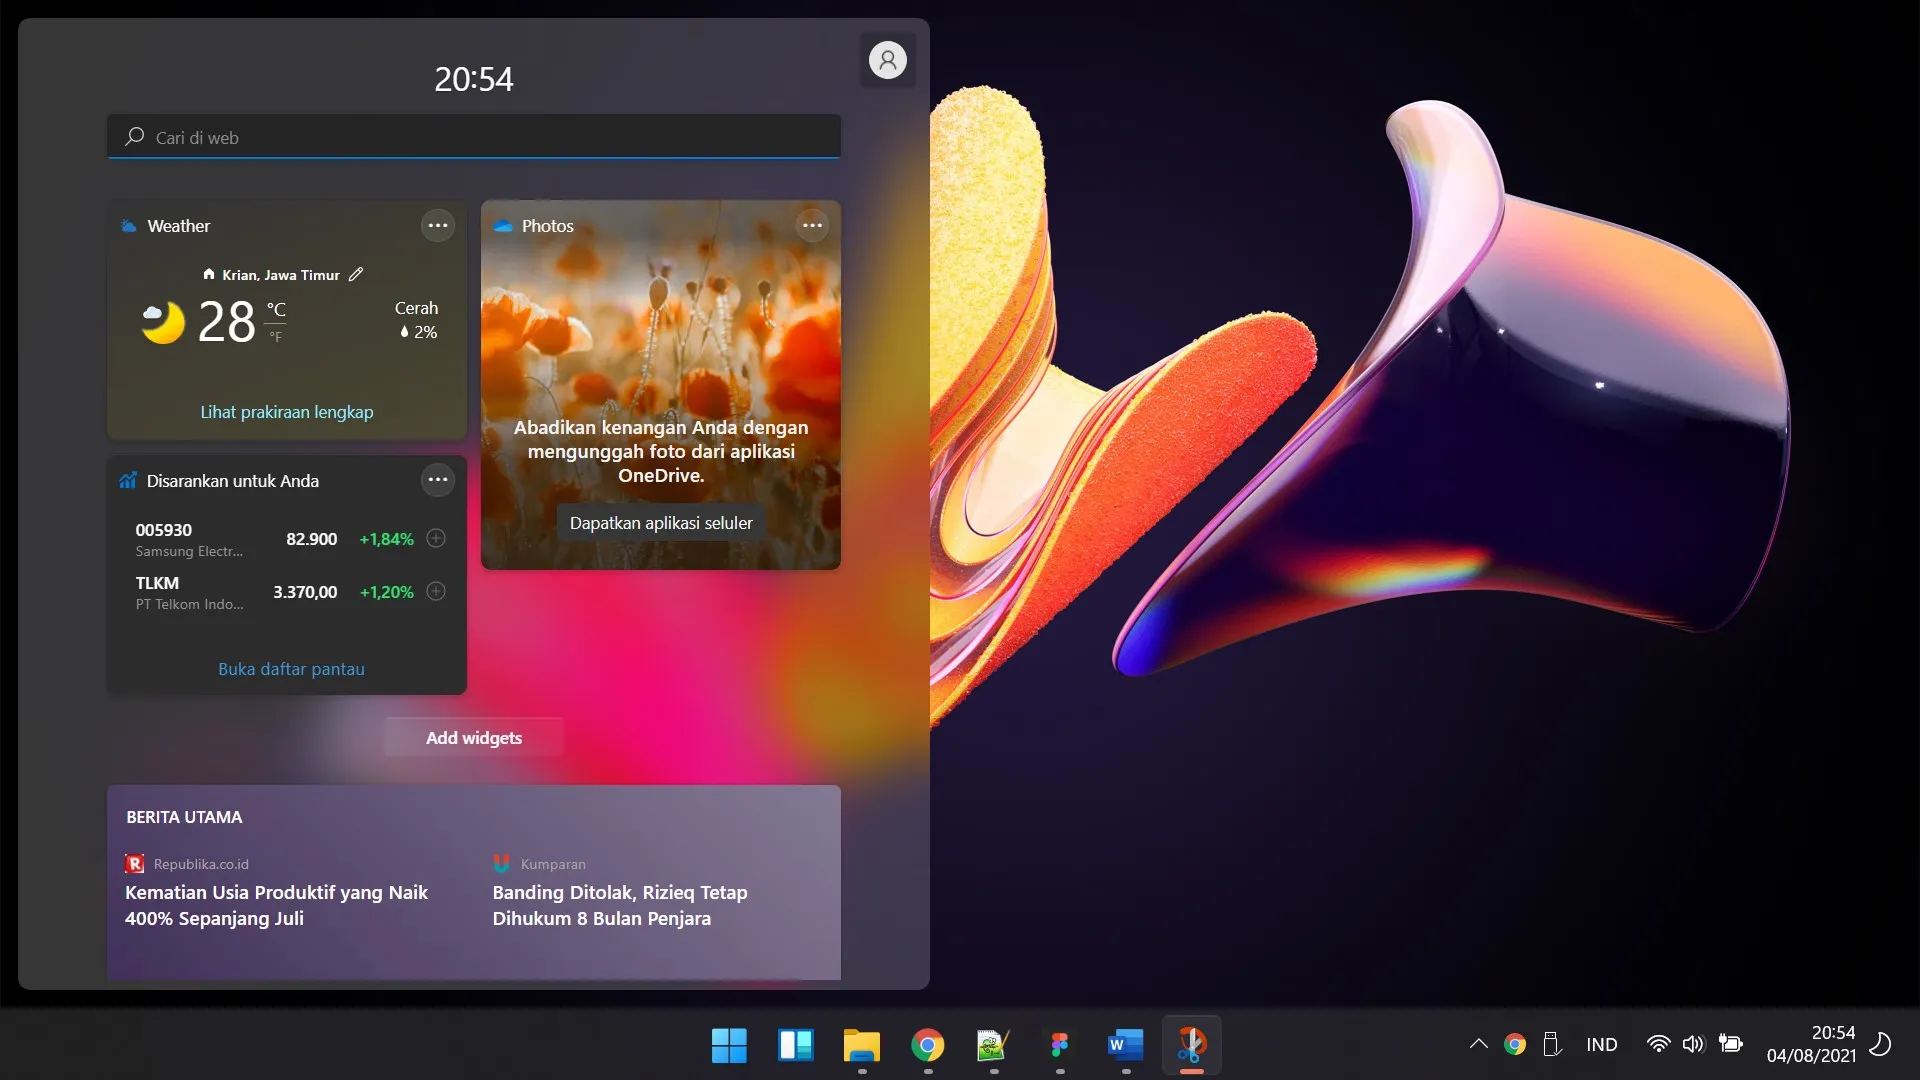Switch temperature unit to Fahrenheit

[276, 337]
